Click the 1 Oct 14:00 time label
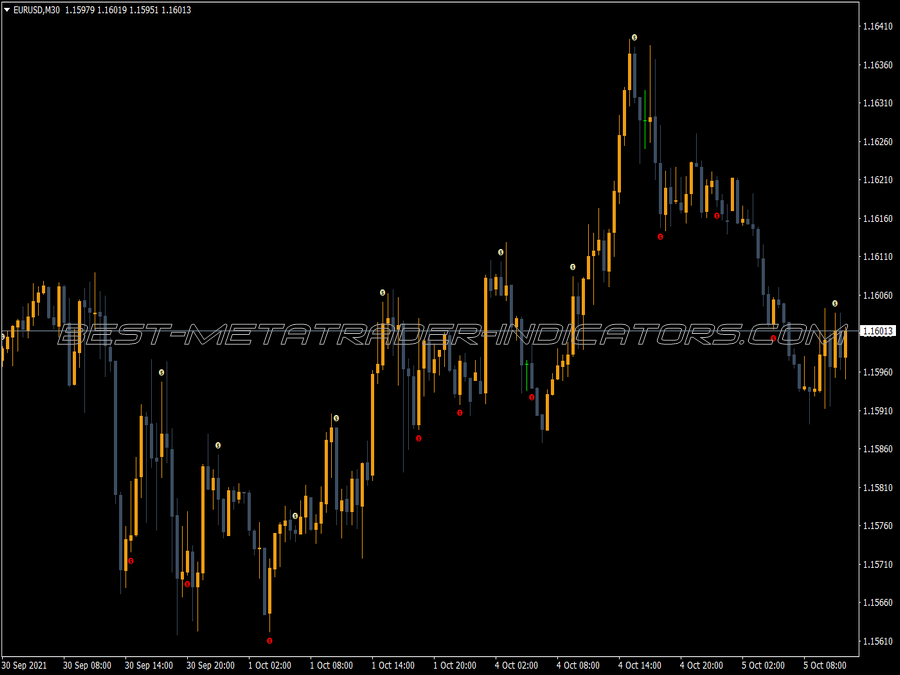Image resolution: width=900 pixels, height=675 pixels. (x=393, y=665)
